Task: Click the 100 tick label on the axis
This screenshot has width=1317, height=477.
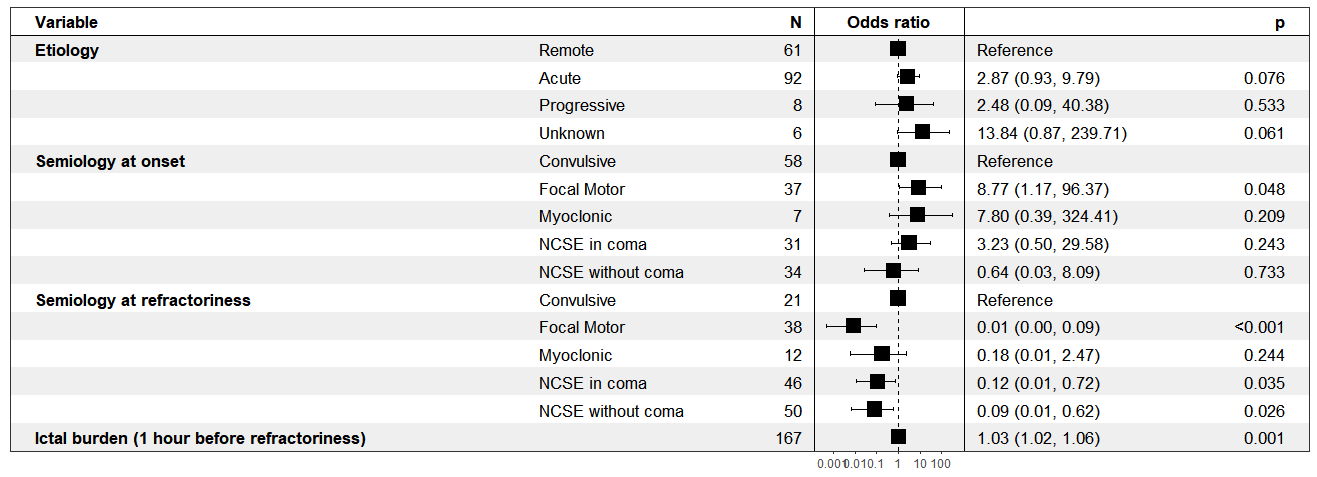Action: [940, 464]
